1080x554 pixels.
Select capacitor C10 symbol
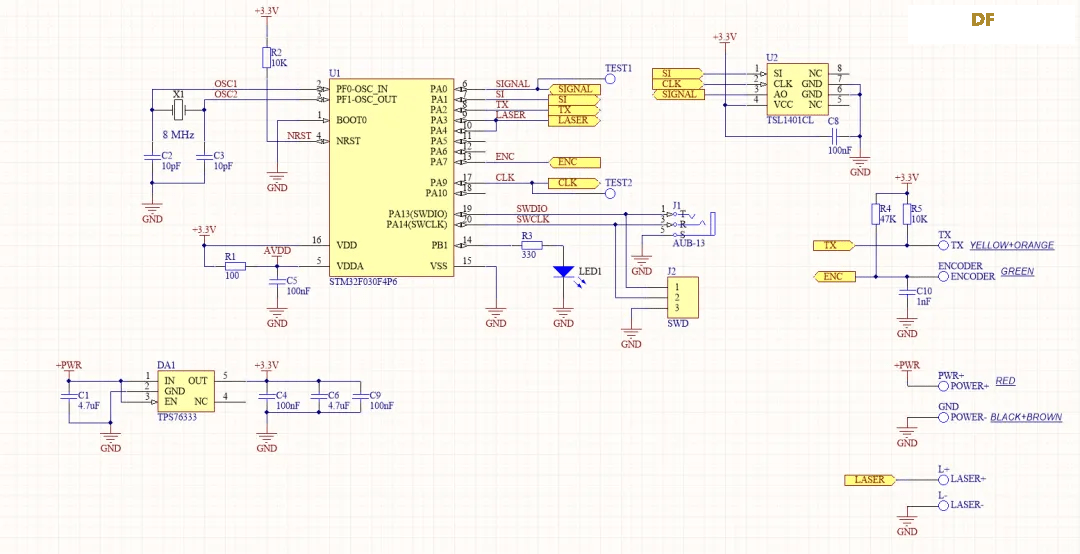pos(906,292)
